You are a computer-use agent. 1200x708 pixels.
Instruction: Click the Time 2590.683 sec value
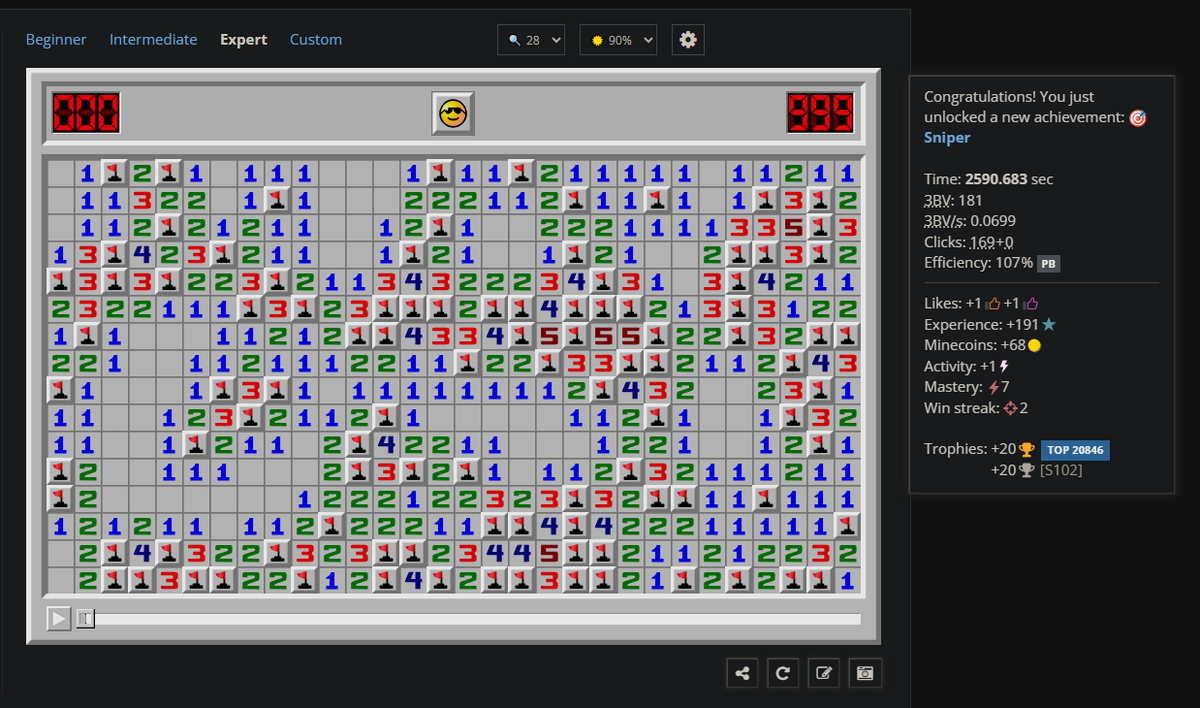tap(1009, 179)
